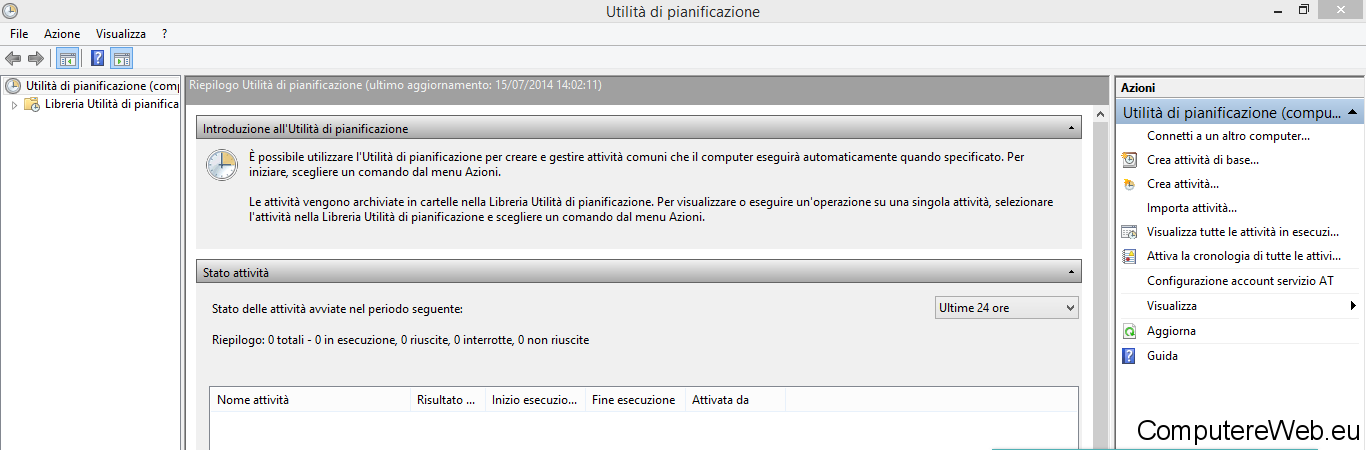Screen dimensions: 1366x450
Task: Toggle the console tree pane toolbar icon
Action: tap(68, 58)
